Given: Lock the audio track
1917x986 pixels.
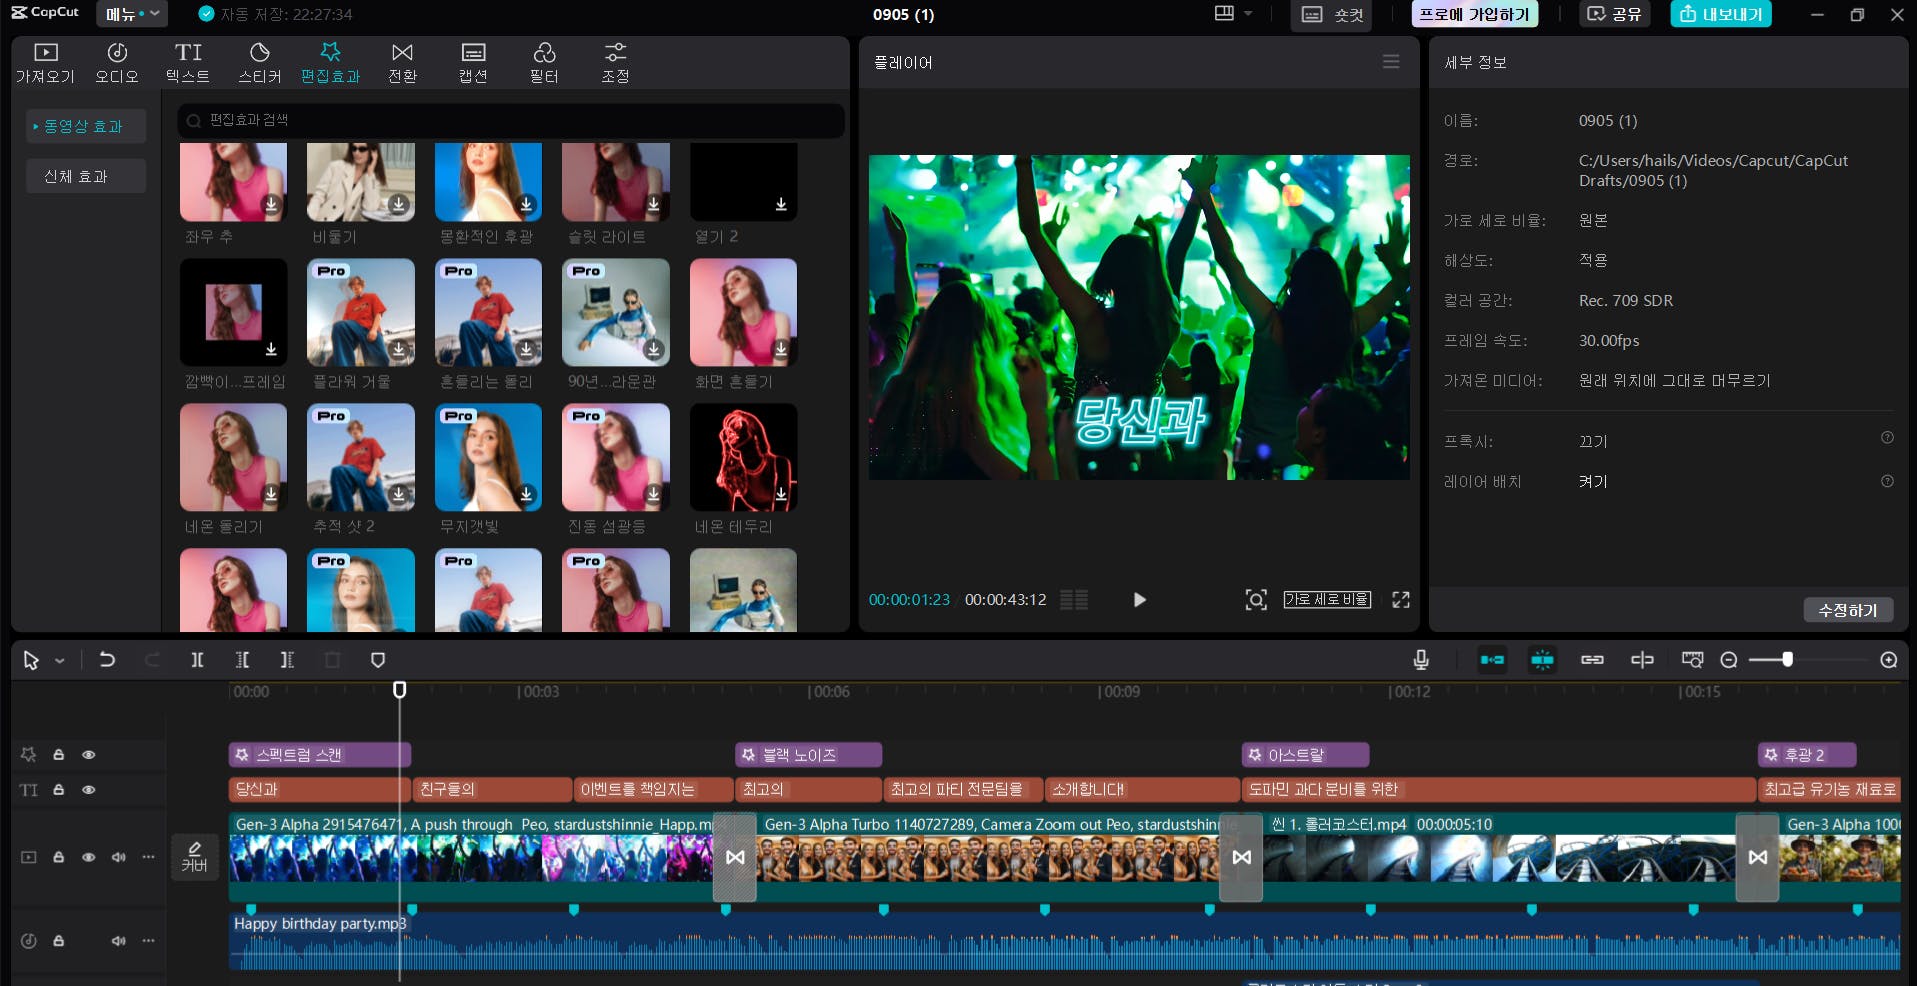Looking at the screenshot, I should (x=59, y=941).
